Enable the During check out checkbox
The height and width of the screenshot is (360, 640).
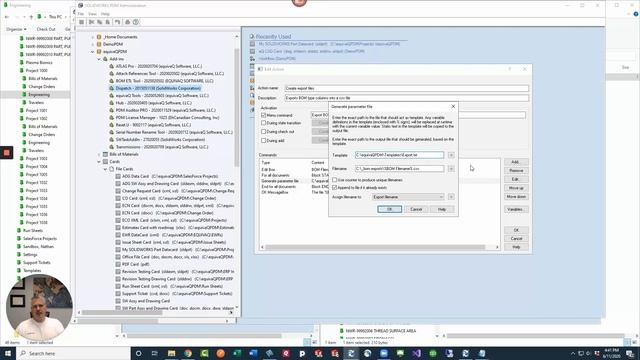[x=264, y=132]
